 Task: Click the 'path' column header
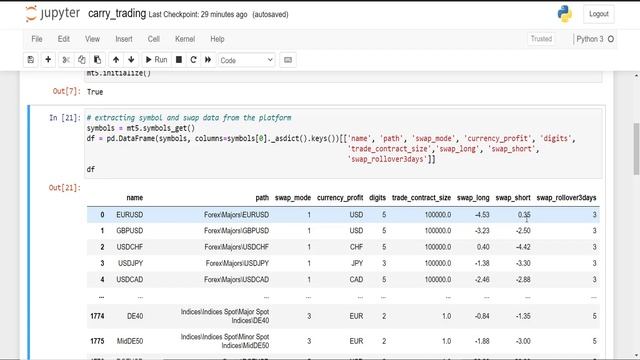click(x=262, y=198)
